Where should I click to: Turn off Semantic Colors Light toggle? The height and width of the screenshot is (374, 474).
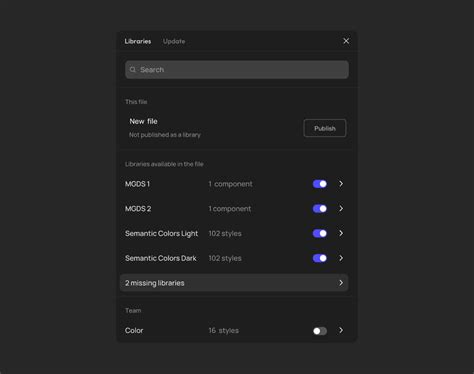pyautogui.click(x=320, y=233)
